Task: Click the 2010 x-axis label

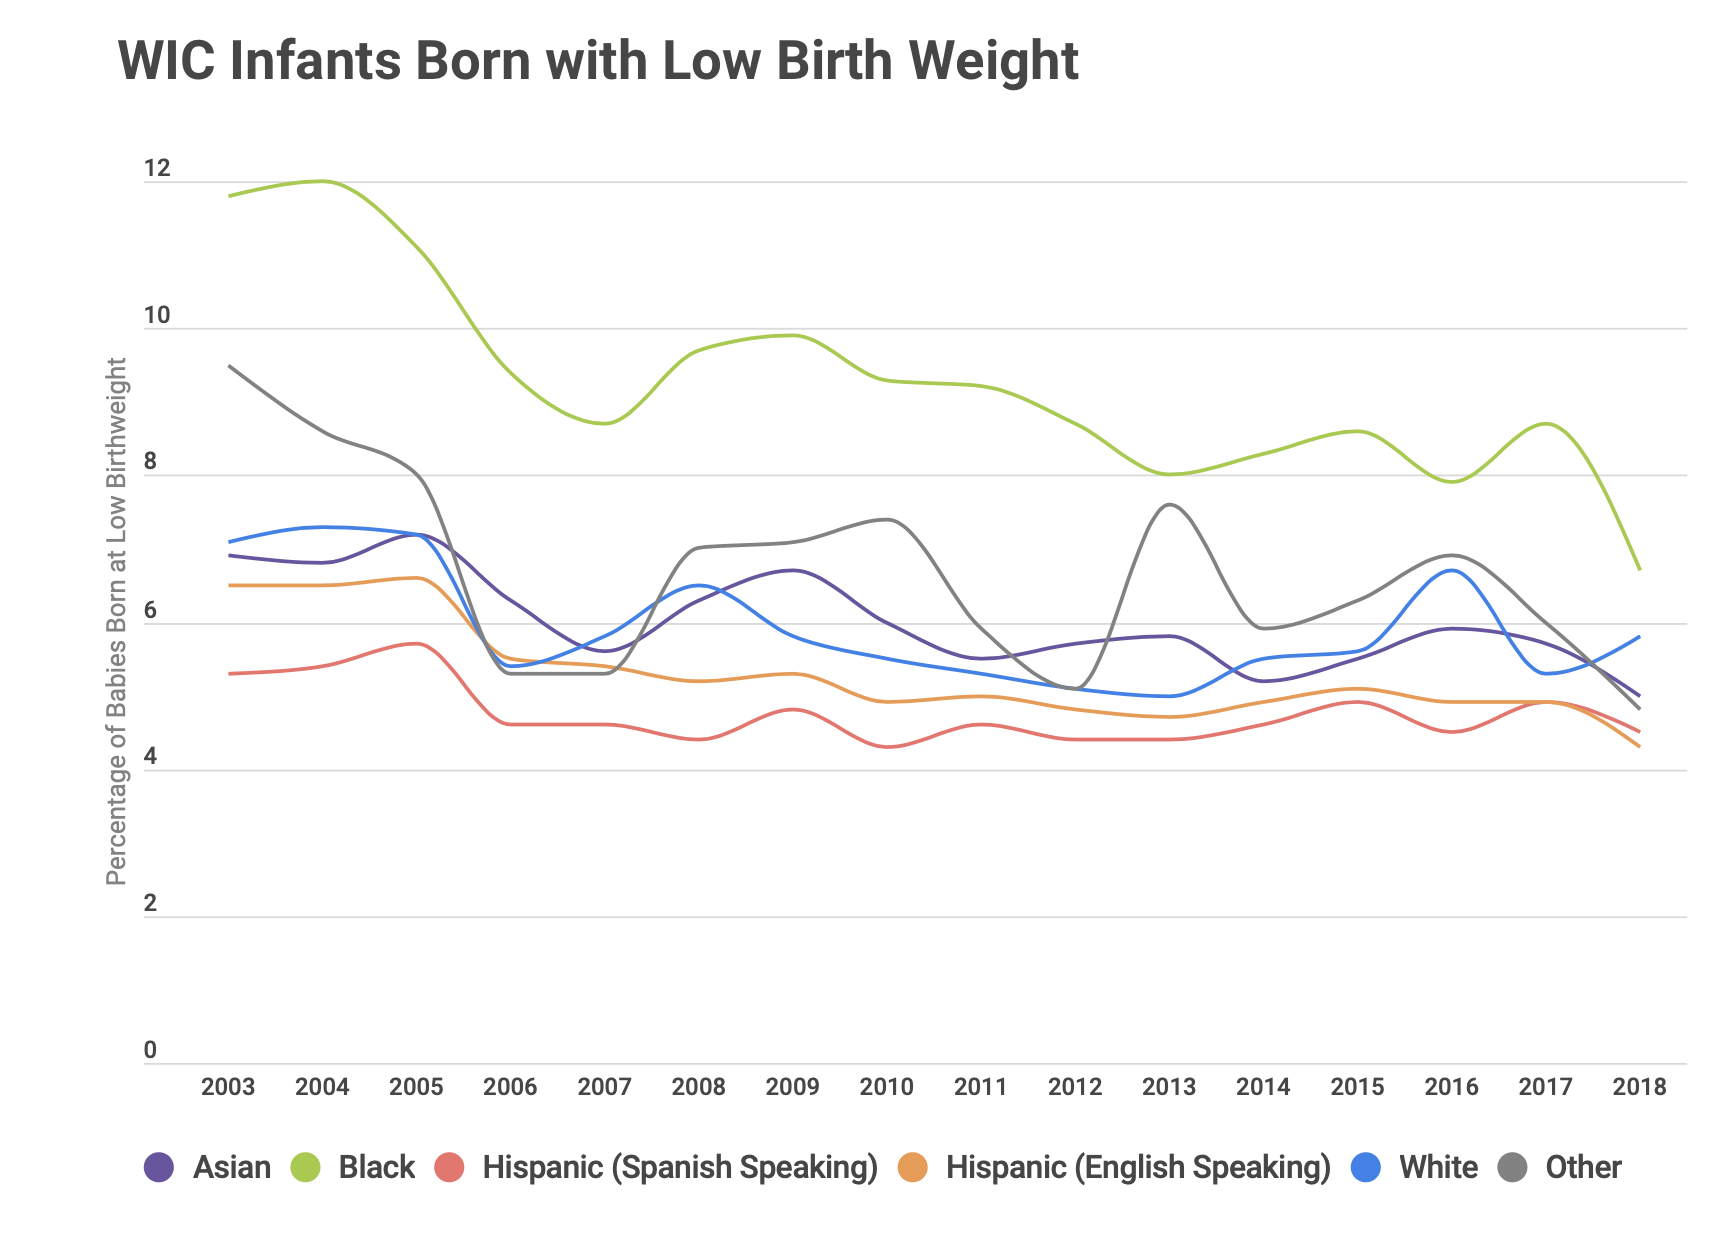Action: pos(886,1087)
